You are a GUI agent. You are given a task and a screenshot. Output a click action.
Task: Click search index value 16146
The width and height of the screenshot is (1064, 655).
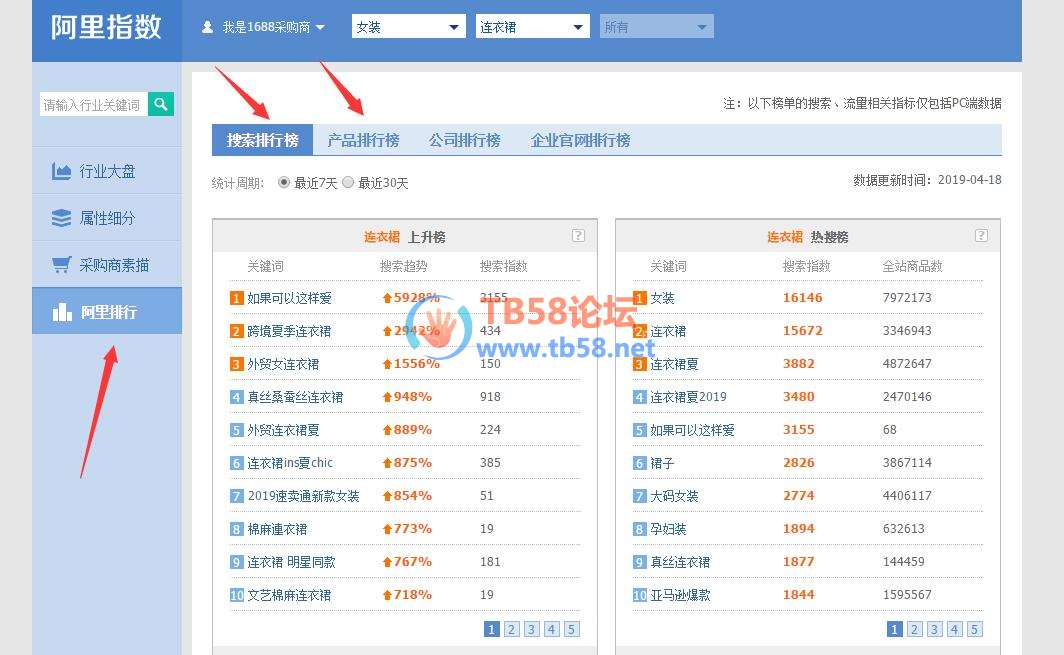(x=802, y=297)
